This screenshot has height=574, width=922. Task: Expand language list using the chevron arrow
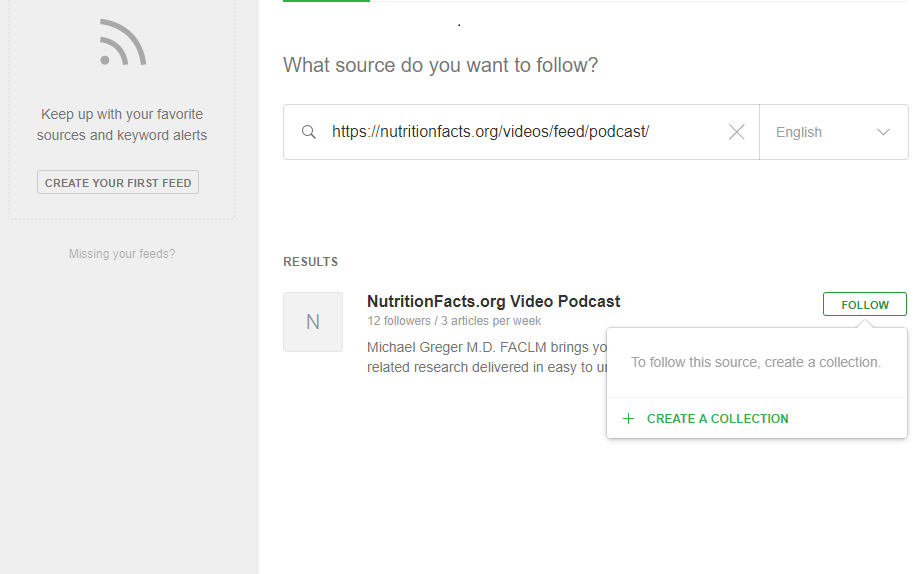[x=884, y=132]
